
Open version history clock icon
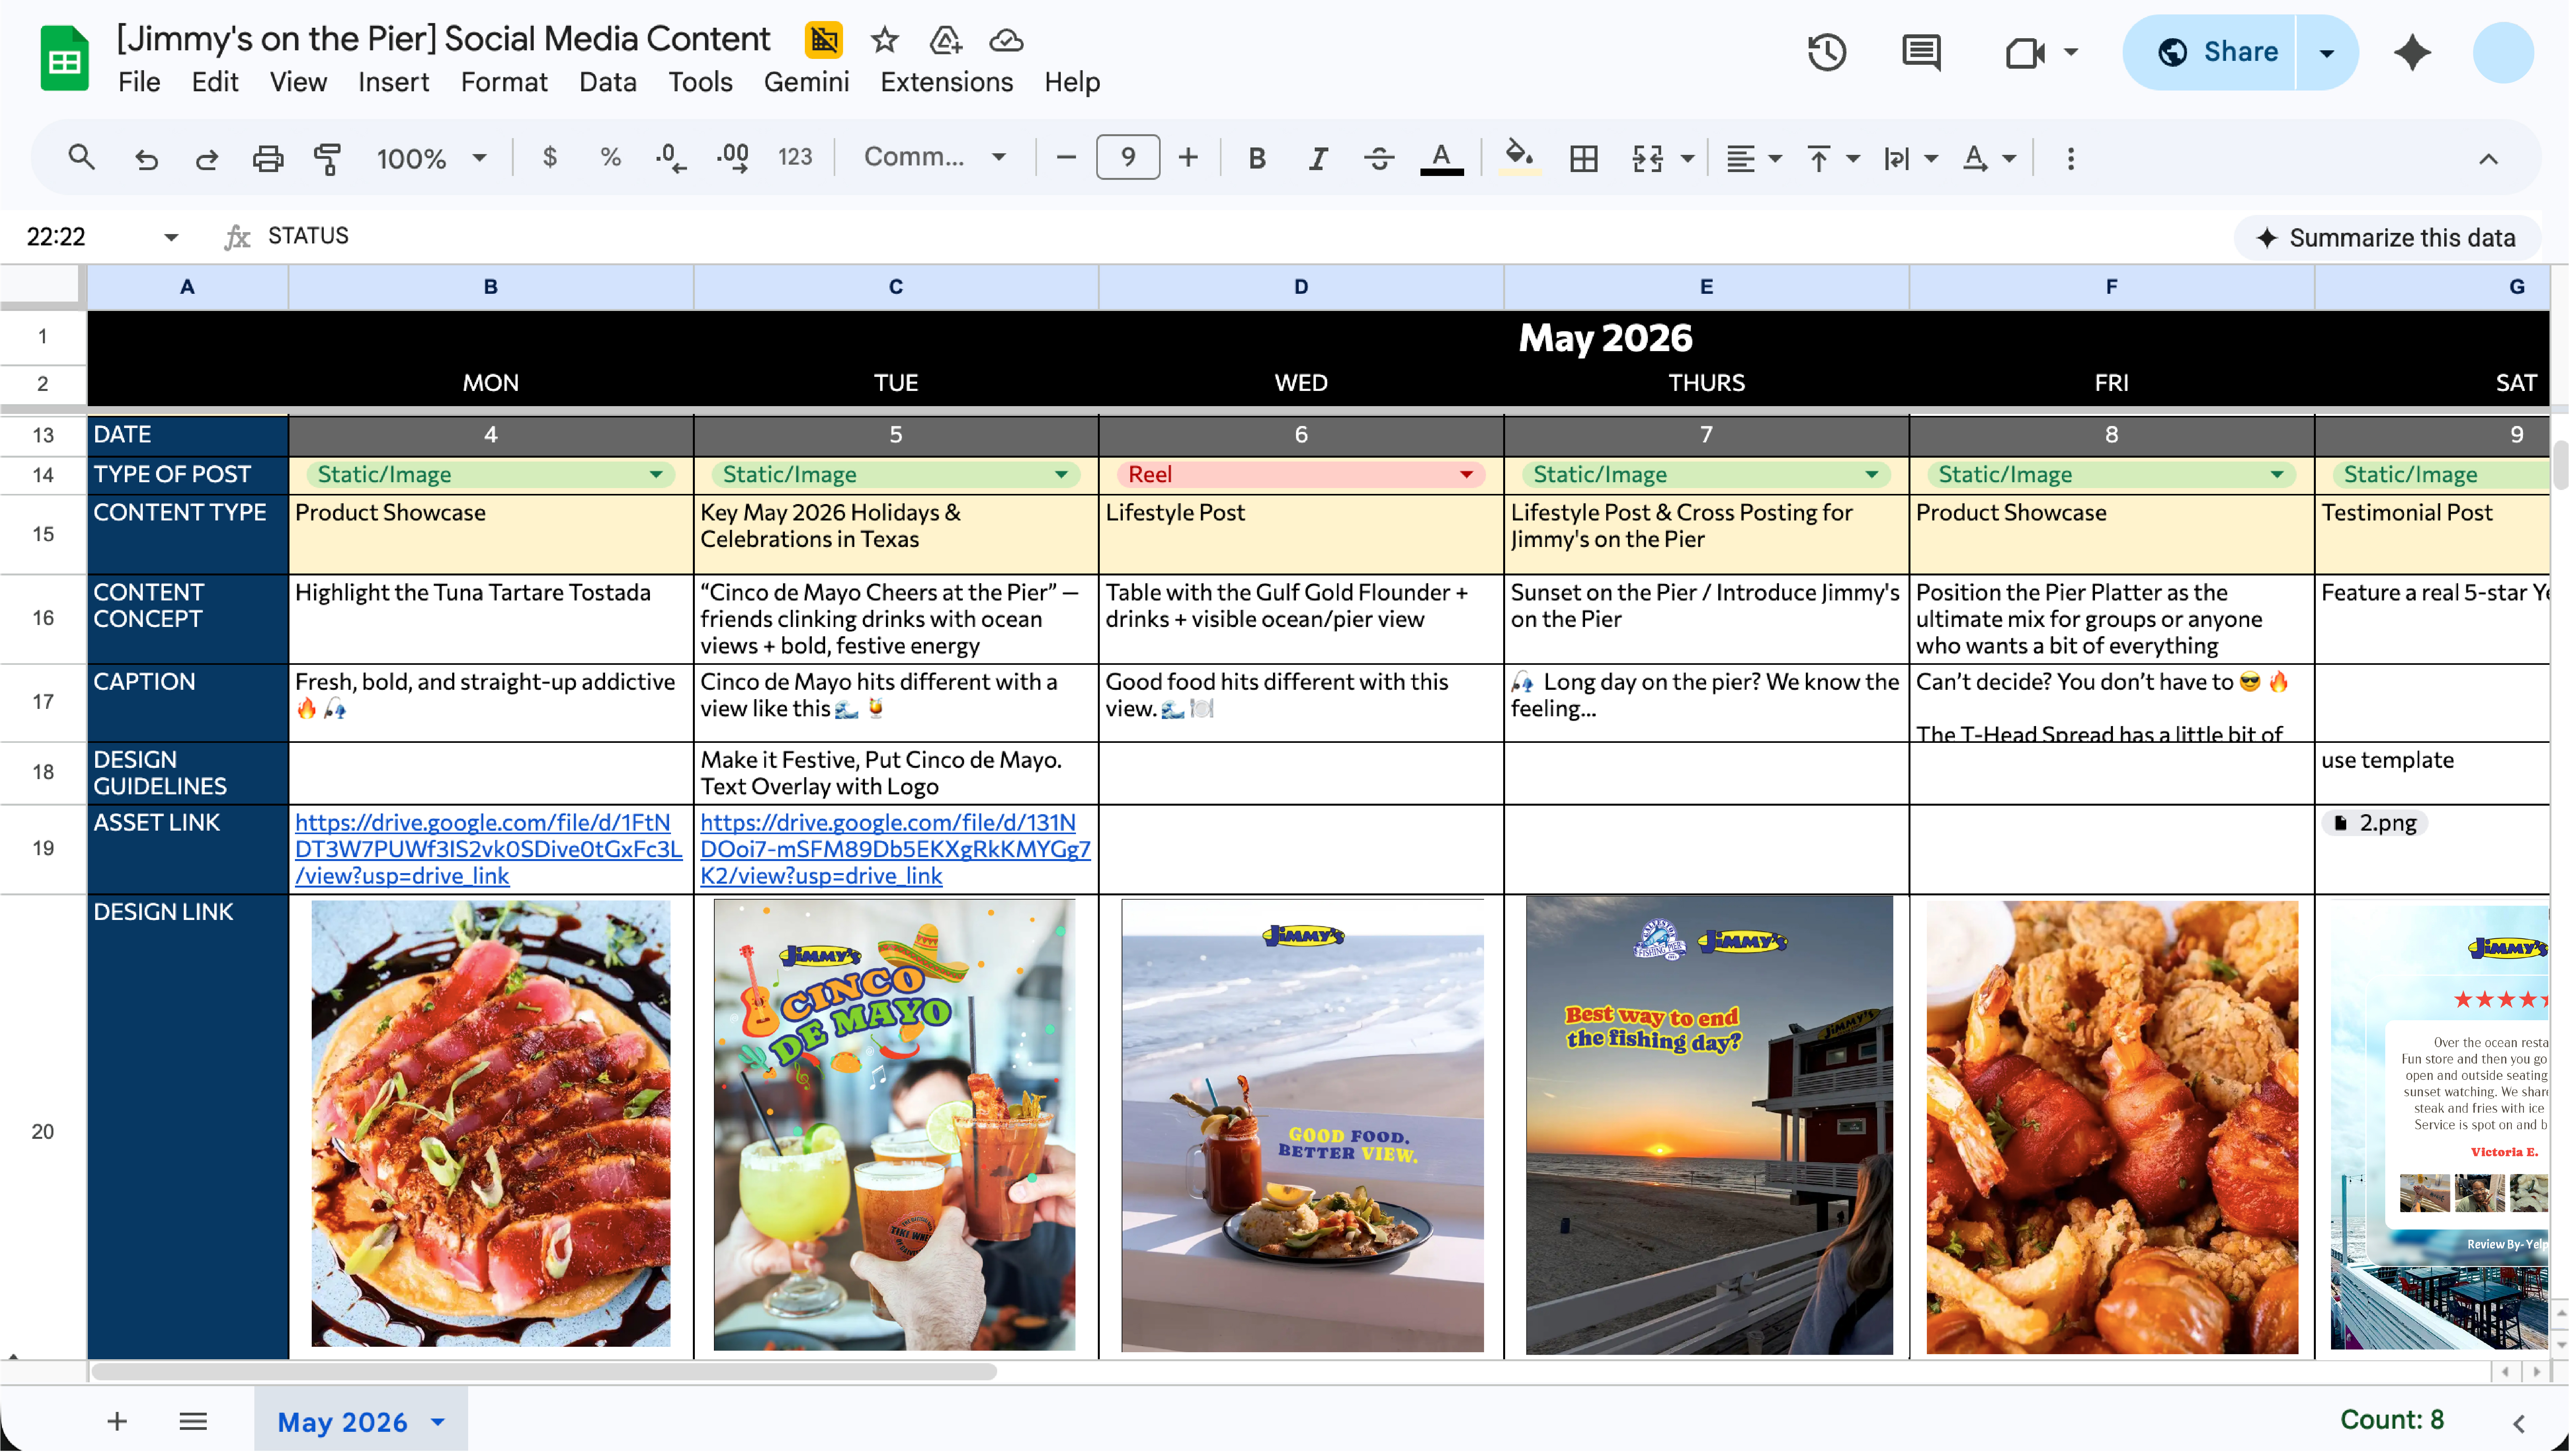pyautogui.click(x=1827, y=52)
